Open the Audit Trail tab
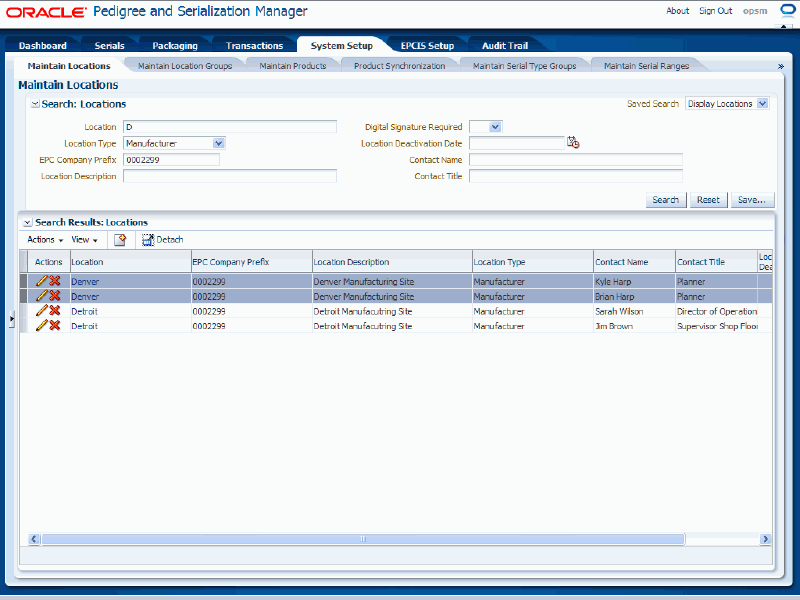This screenshot has height=600, width=800. pos(505,45)
